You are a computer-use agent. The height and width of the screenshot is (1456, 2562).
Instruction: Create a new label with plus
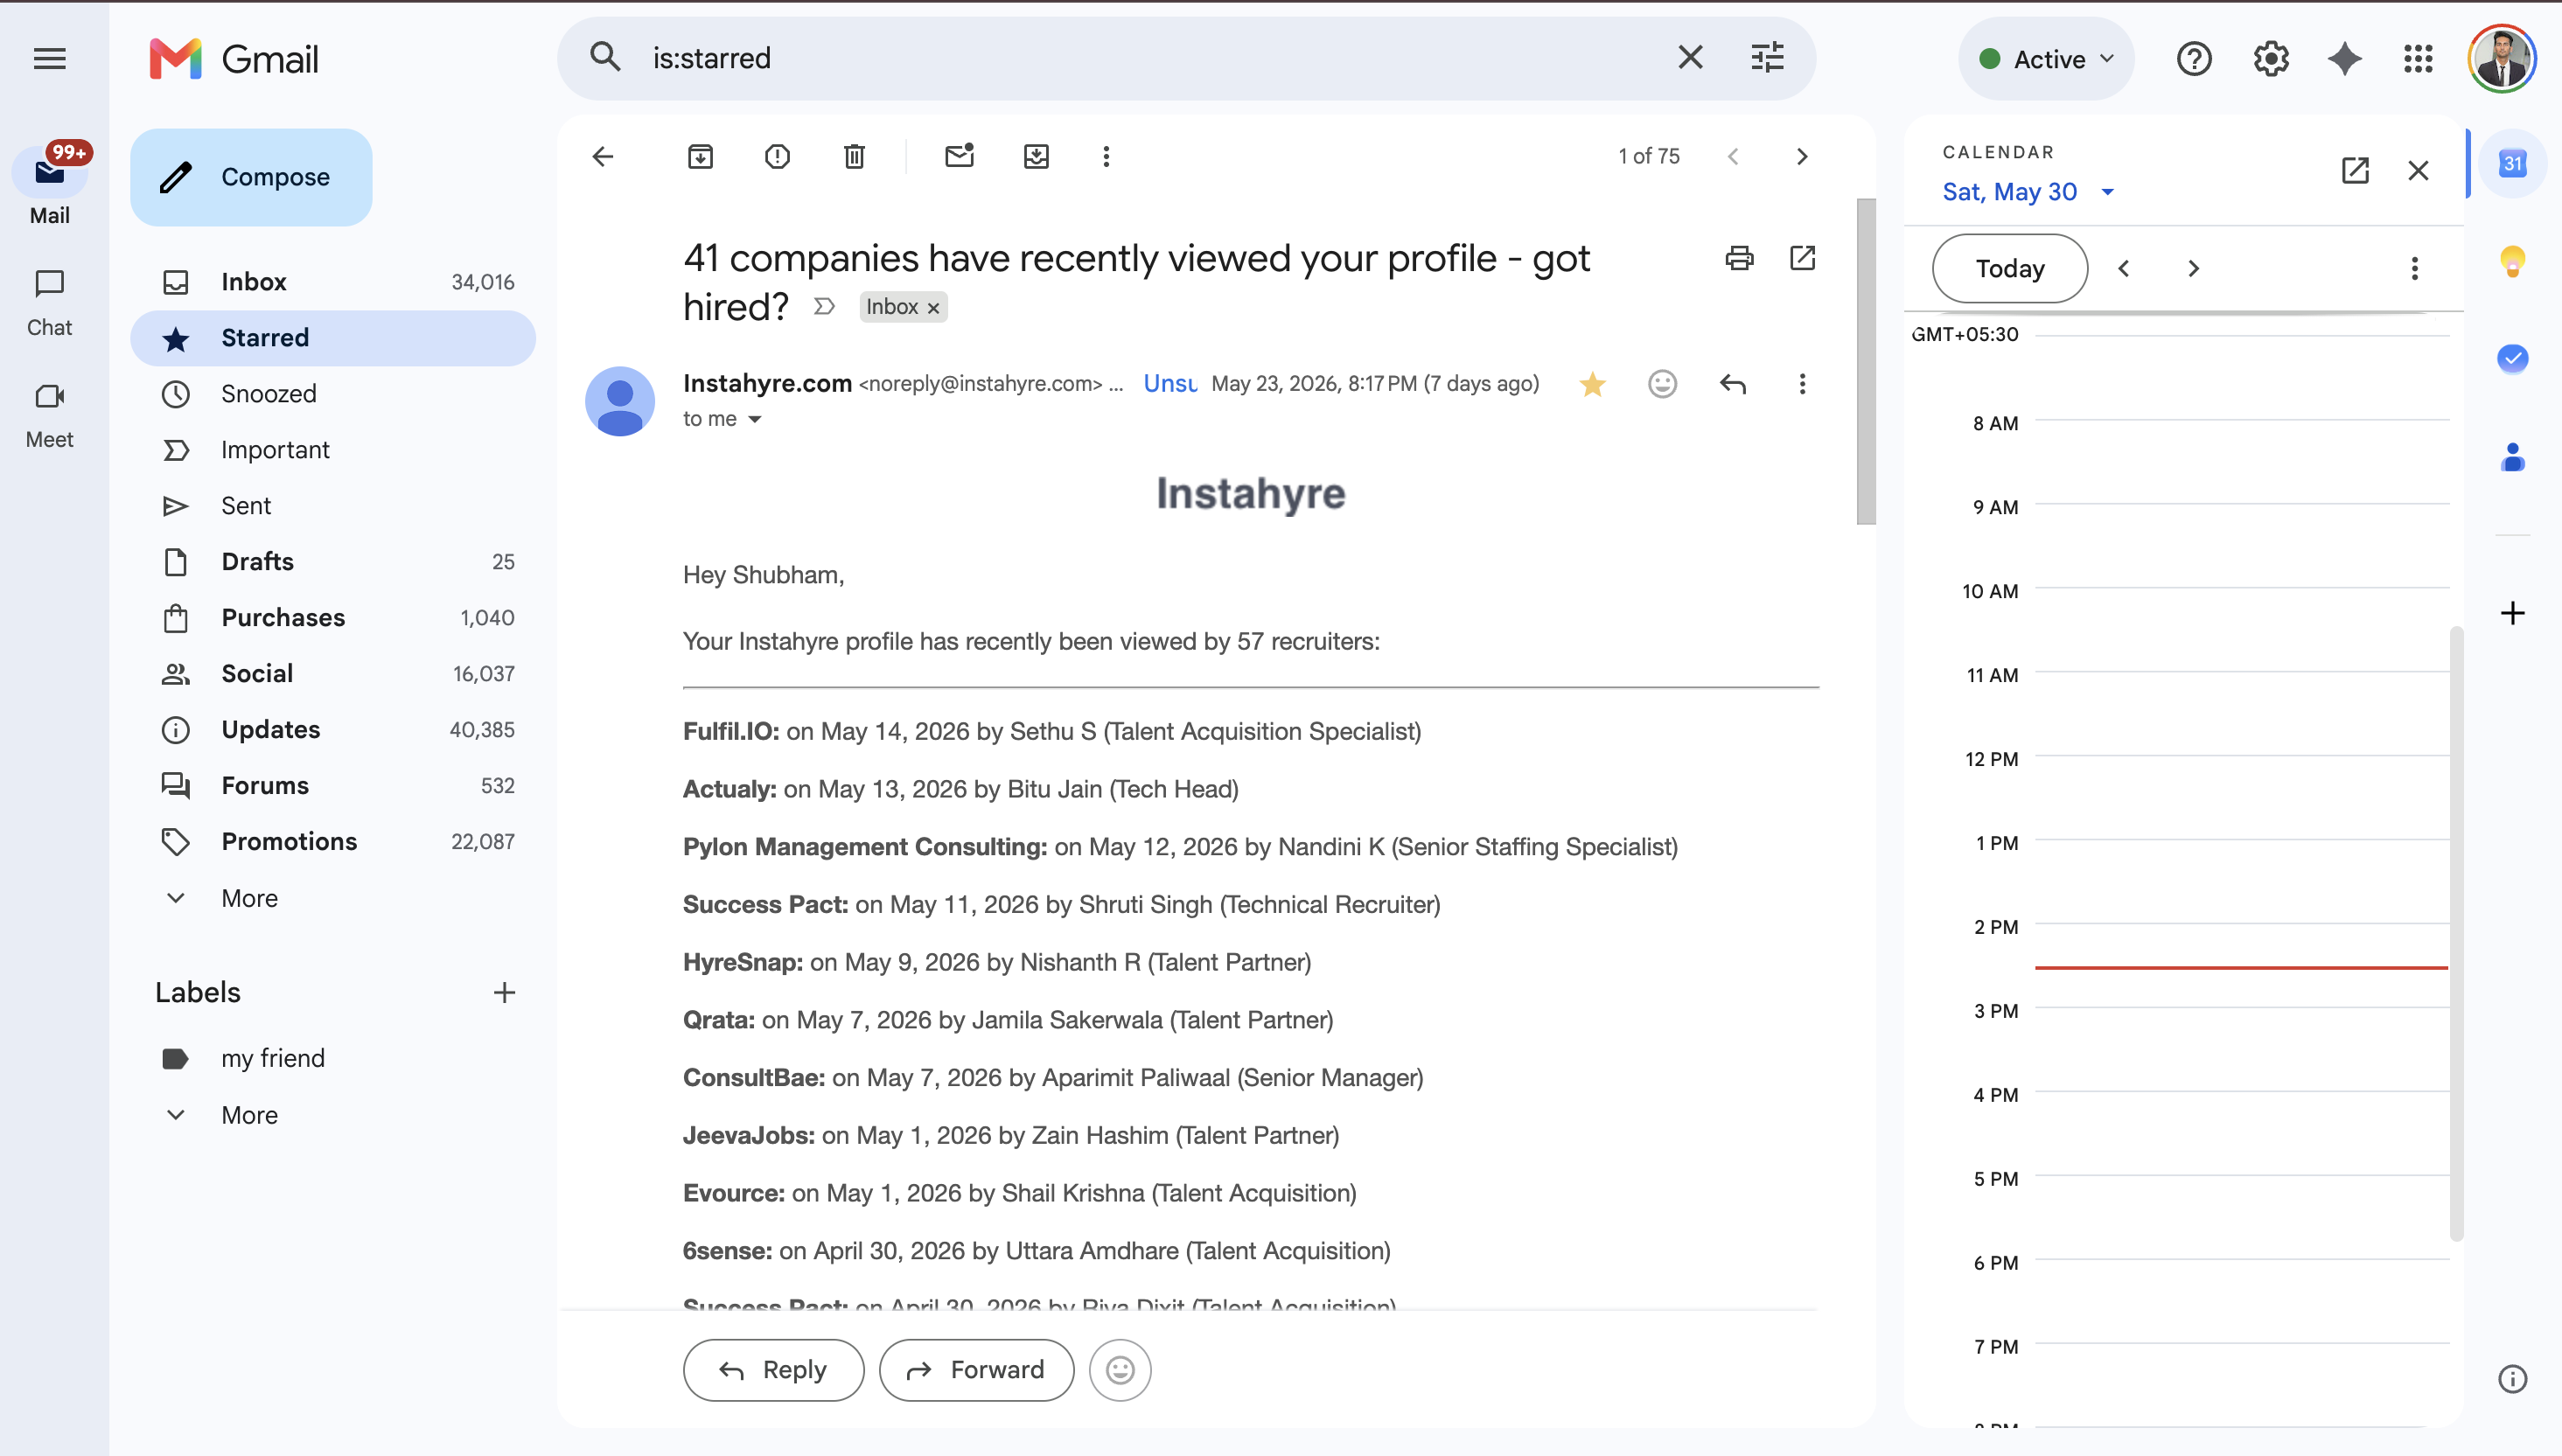pos(504,992)
